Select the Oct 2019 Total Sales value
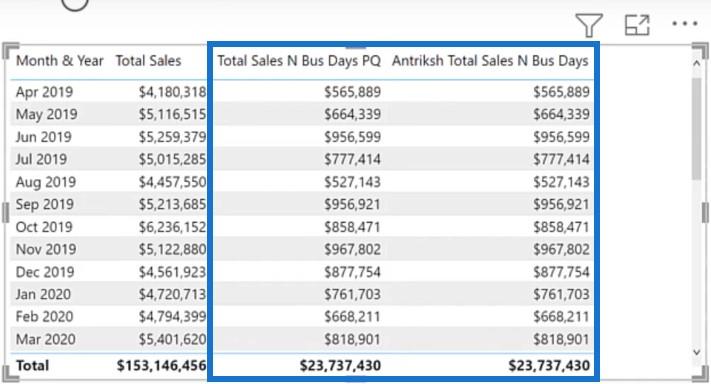Viewport: 711px width, 384px height. (172, 227)
